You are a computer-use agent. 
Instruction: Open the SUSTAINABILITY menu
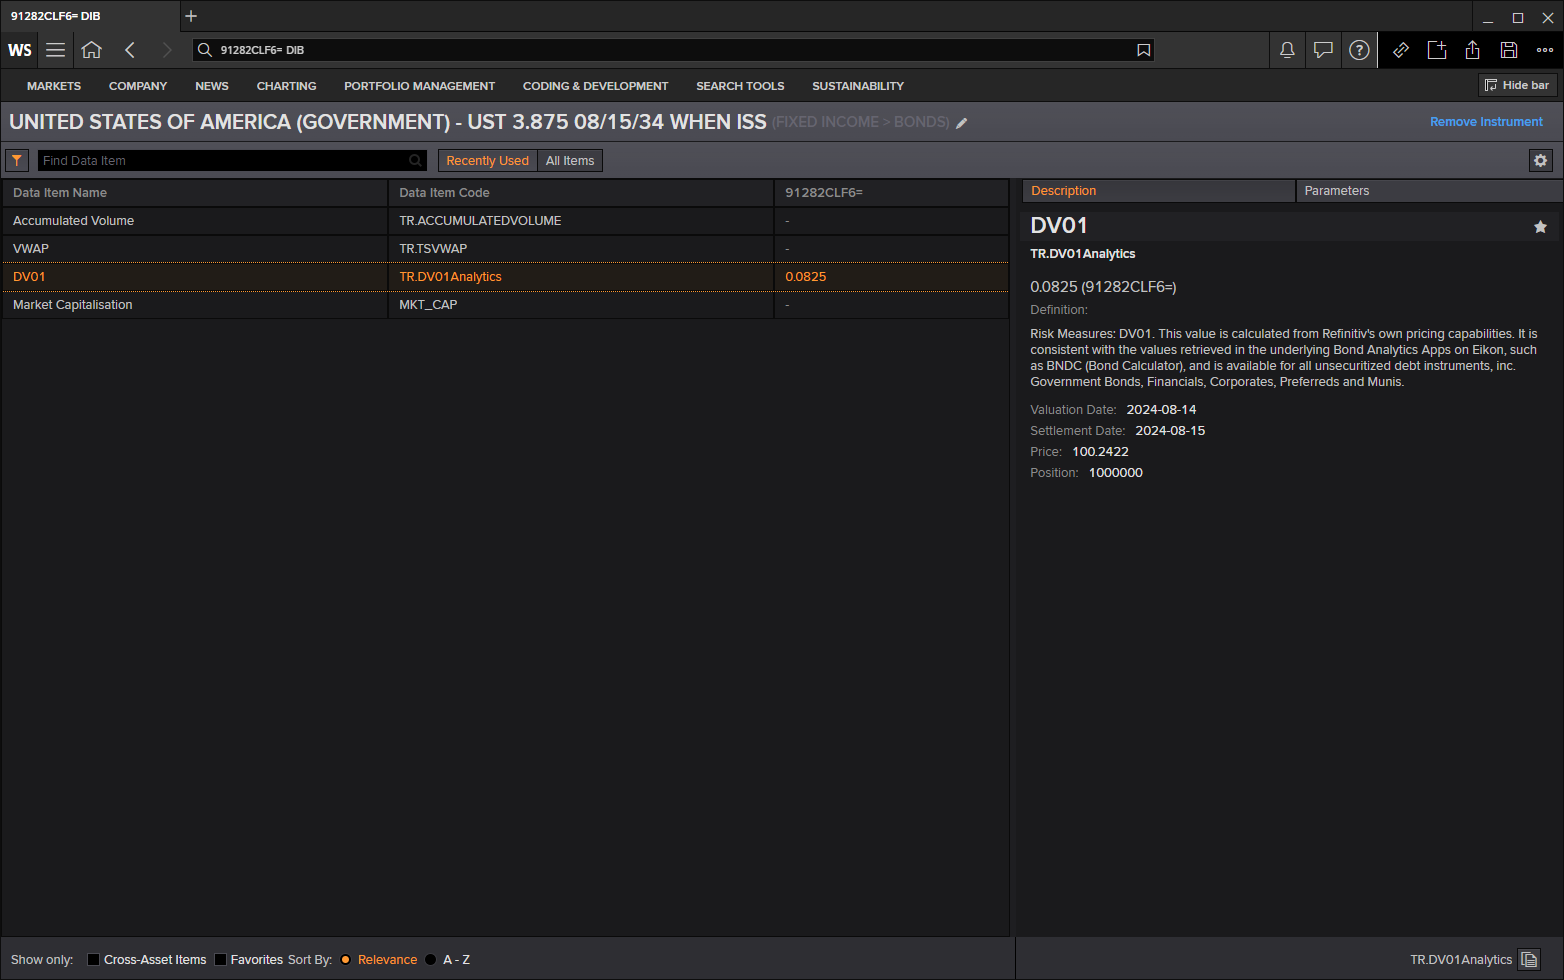858,86
